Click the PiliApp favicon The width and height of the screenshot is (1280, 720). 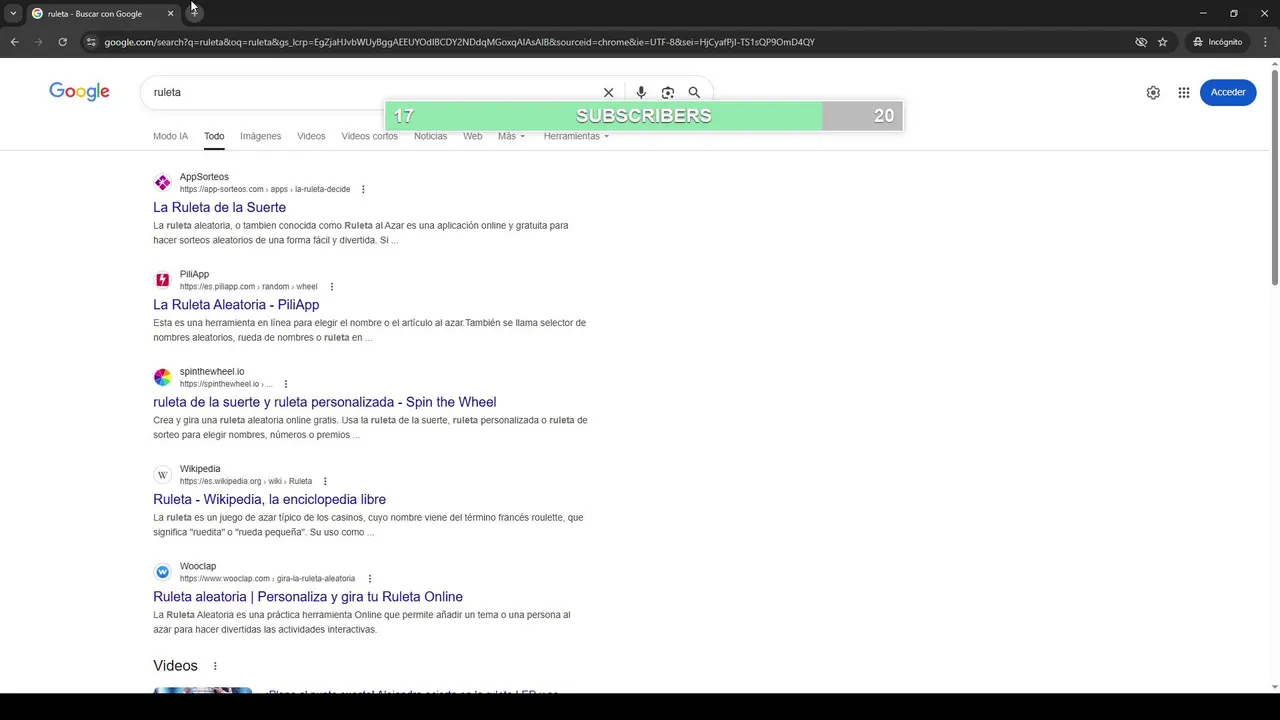coord(162,280)
